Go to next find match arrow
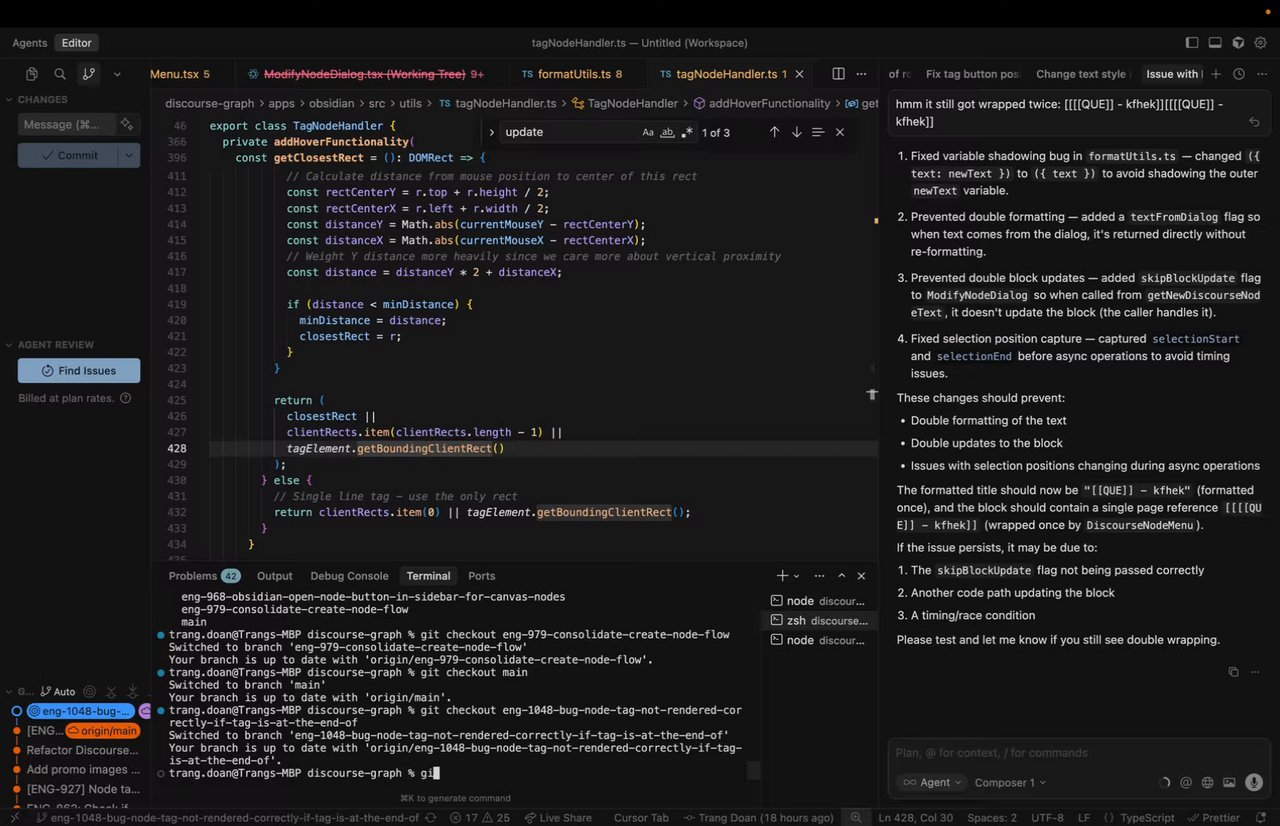Image resolution: width=1280 pixels, height=826 pixels. [796, 132]
